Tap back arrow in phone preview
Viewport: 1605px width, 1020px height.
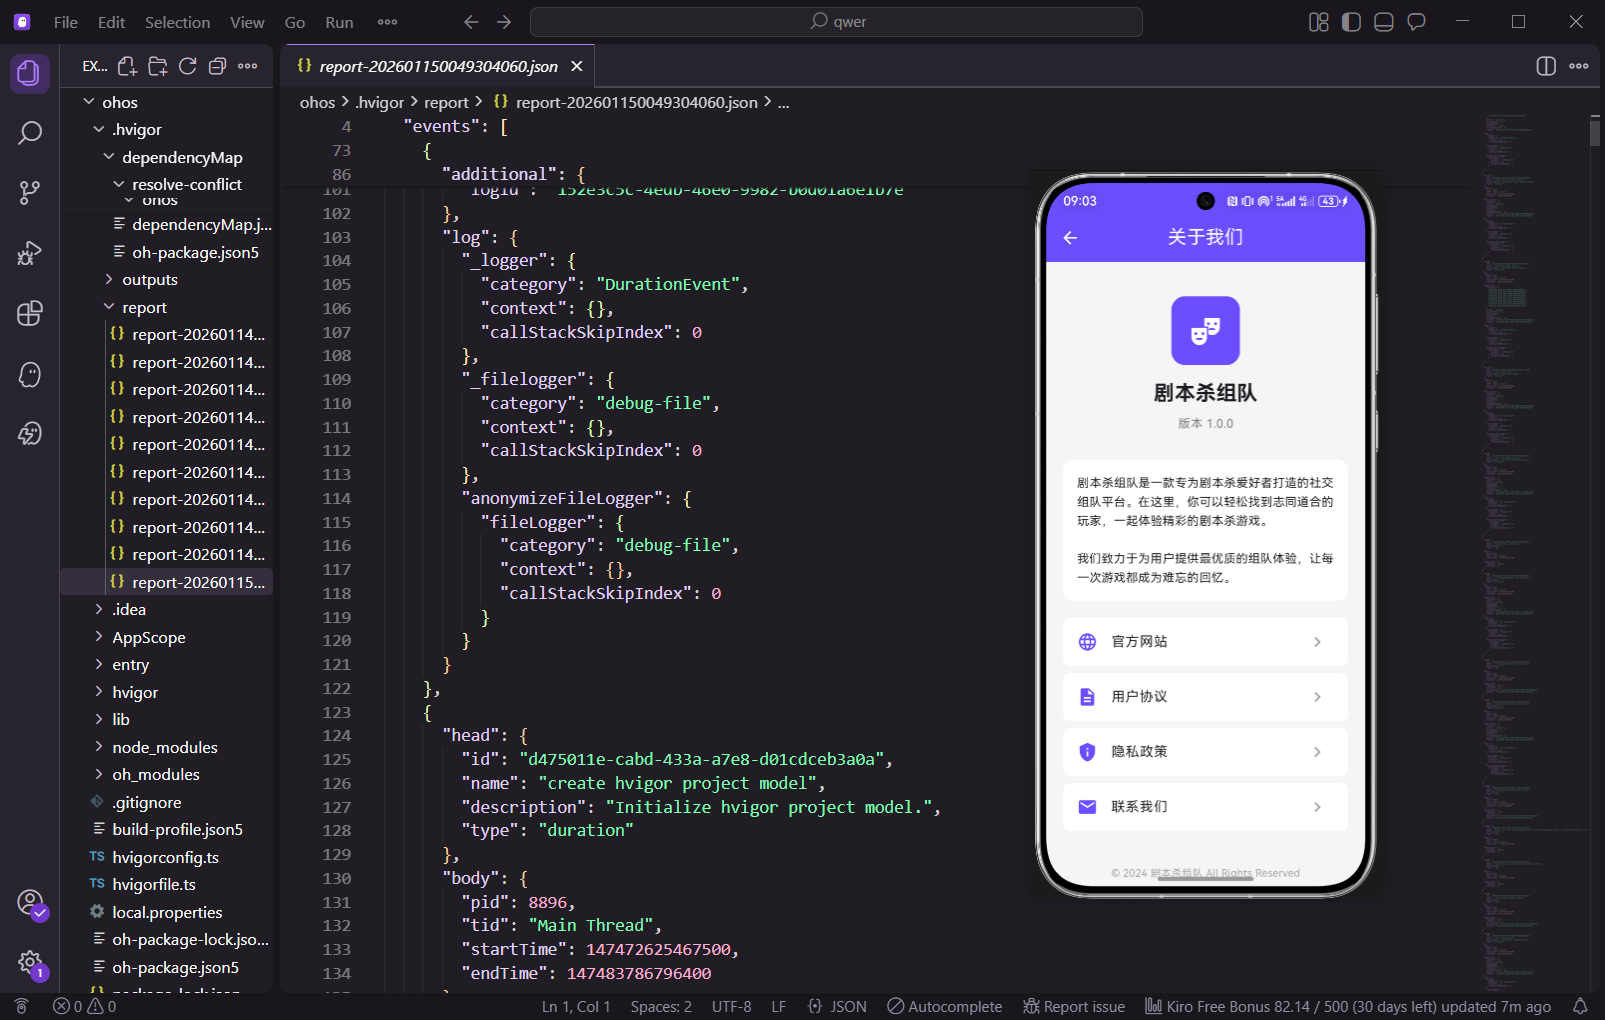[x=1070, y=237]
